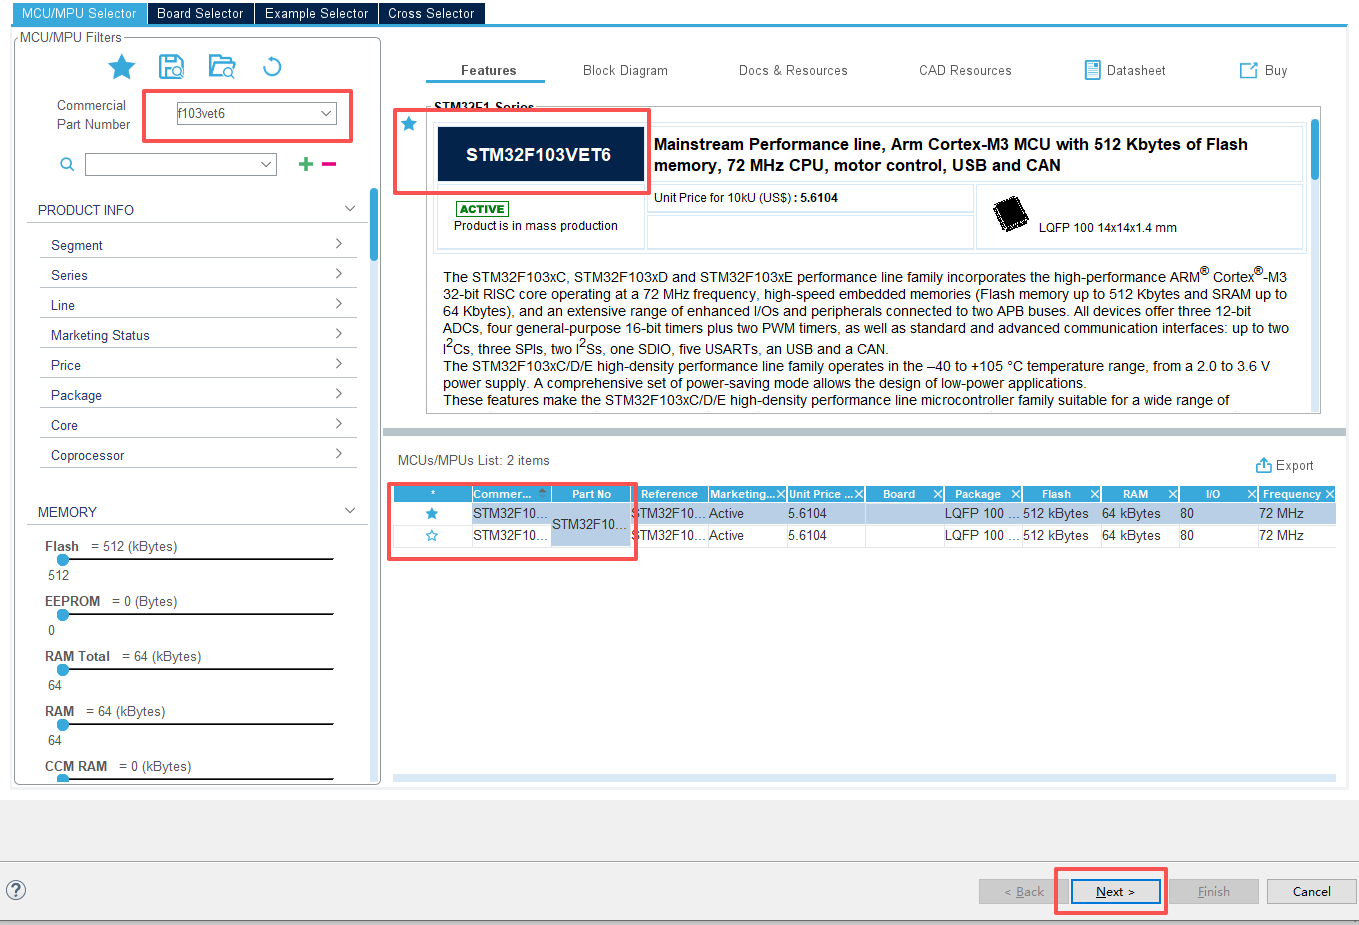Open the Datasheet document icon
This screenshot has height=925, width=1359.
pyautogui.click(x=1093, y=70)
